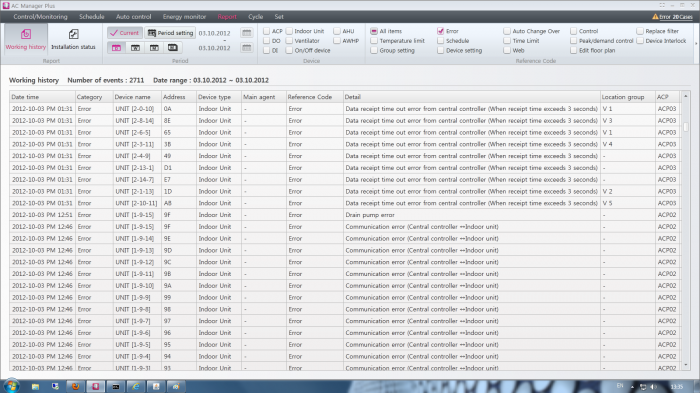Show hidden system tray icons
The height and width of the screenshot is (393, 700).
[632, 387]
